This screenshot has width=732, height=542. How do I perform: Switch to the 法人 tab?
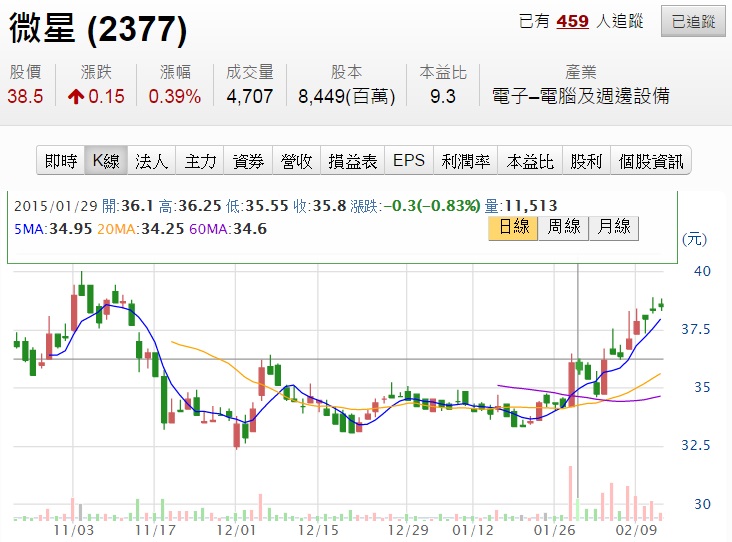tap(151, 161)
